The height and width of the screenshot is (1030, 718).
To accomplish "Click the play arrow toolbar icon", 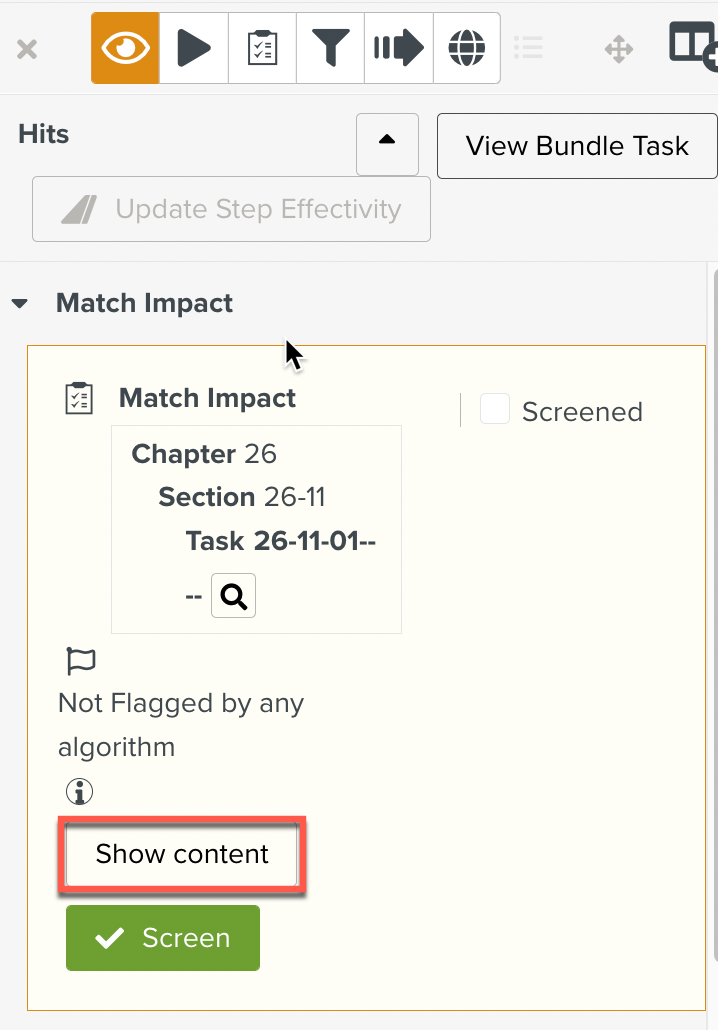I will pyautogui.click(x=194, y=47).
